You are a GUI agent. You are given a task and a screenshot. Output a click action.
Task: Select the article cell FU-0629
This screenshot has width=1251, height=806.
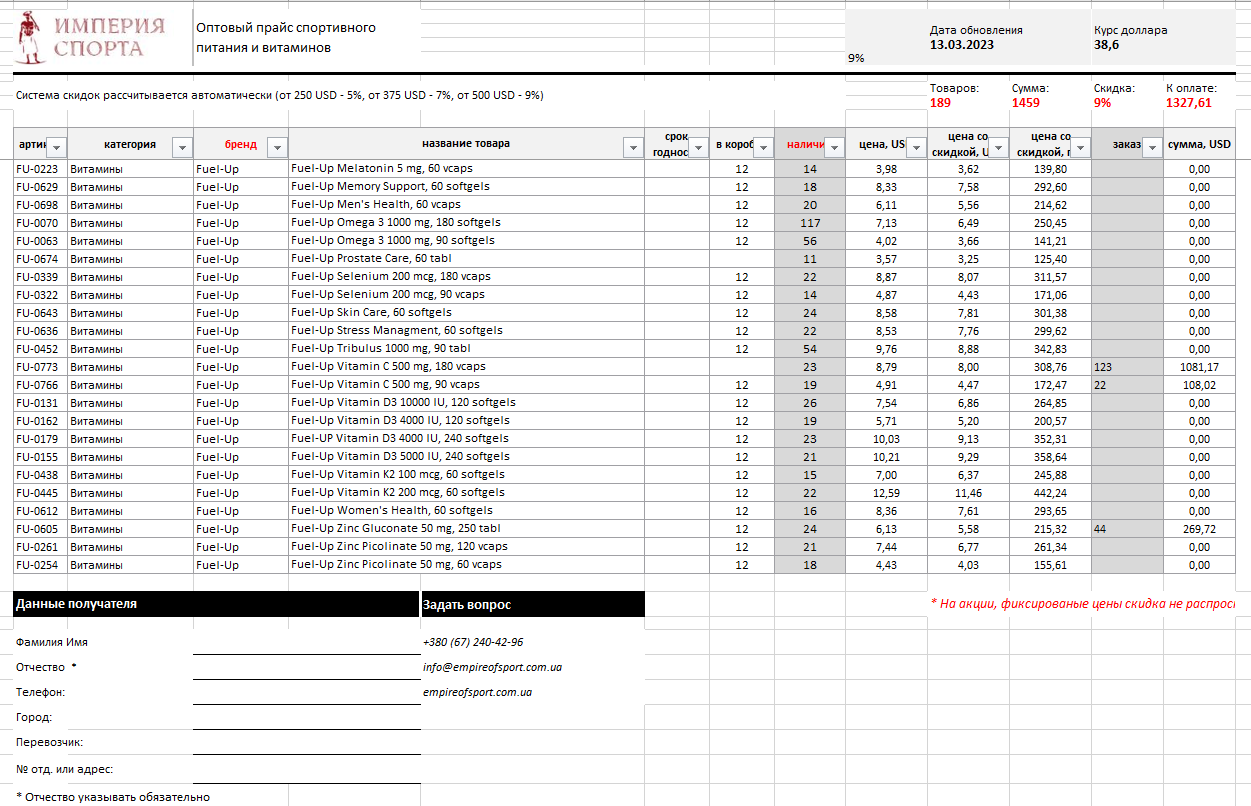click(40, 187)
